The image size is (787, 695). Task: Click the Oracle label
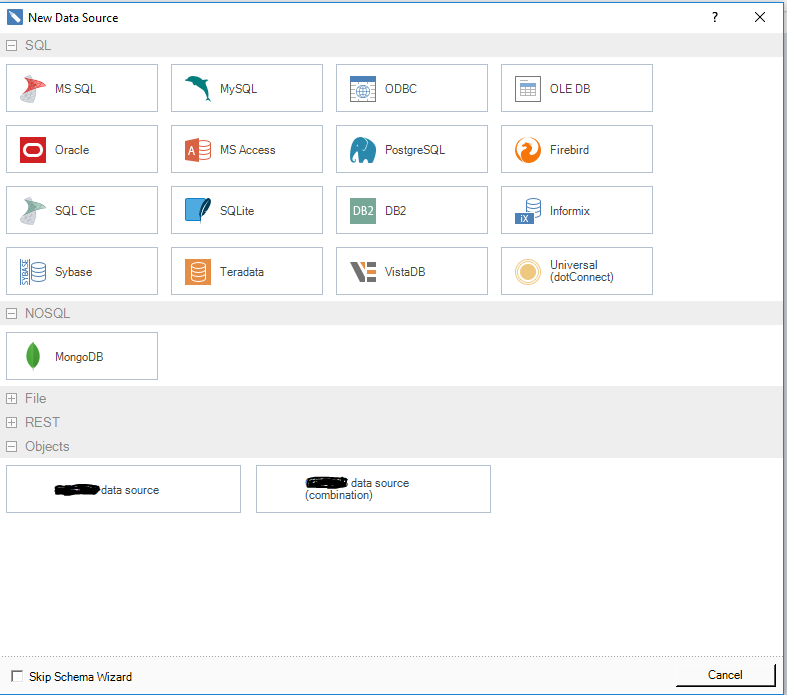tap(72, 150)
